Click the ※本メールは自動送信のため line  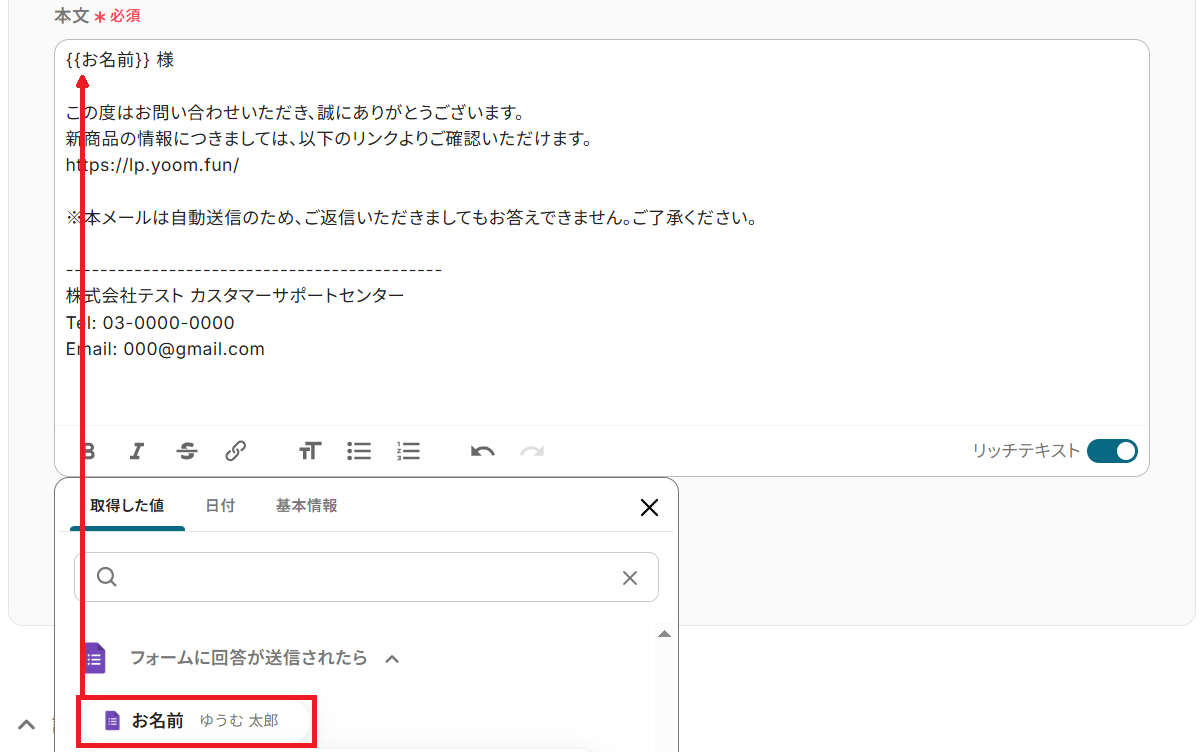(411, 217)
